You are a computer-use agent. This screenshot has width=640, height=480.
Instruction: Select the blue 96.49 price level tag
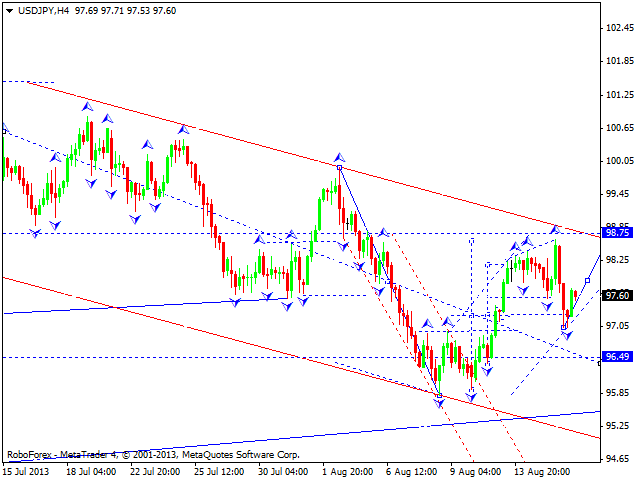click(617, 356)
